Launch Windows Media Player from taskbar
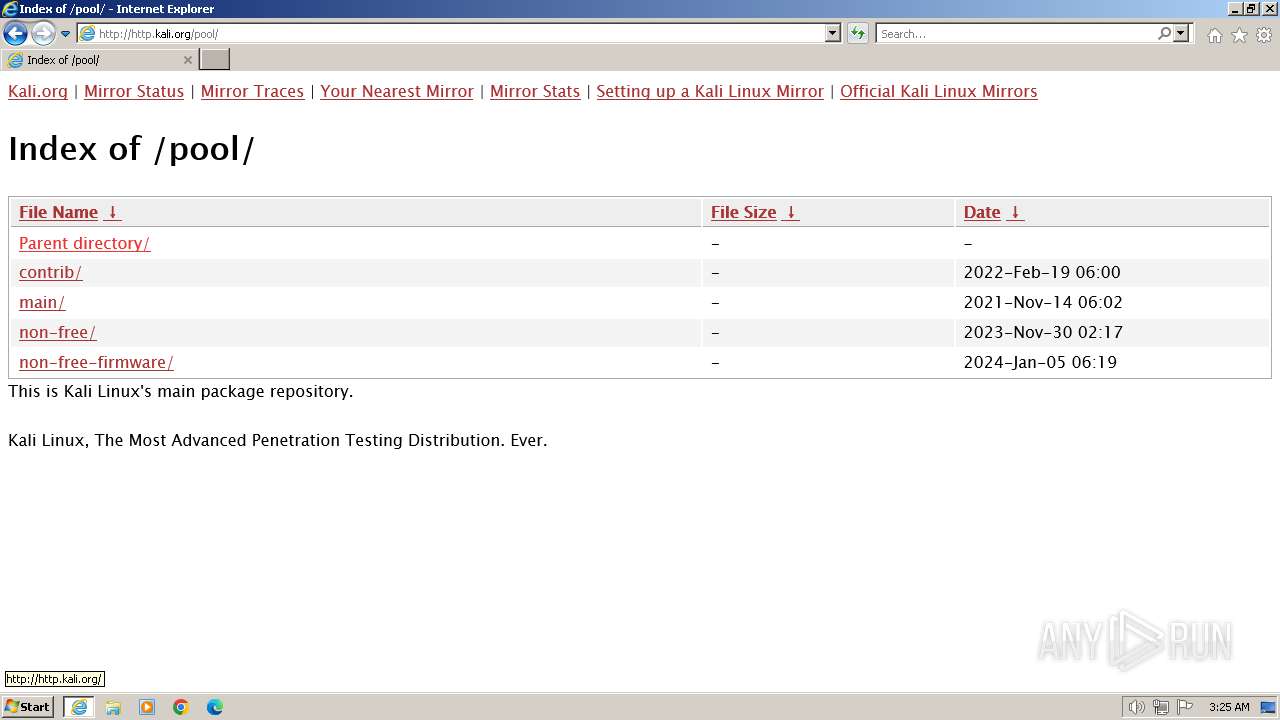Image resolution: width=1280 pixels, height=720 pixels. point(147,707)
